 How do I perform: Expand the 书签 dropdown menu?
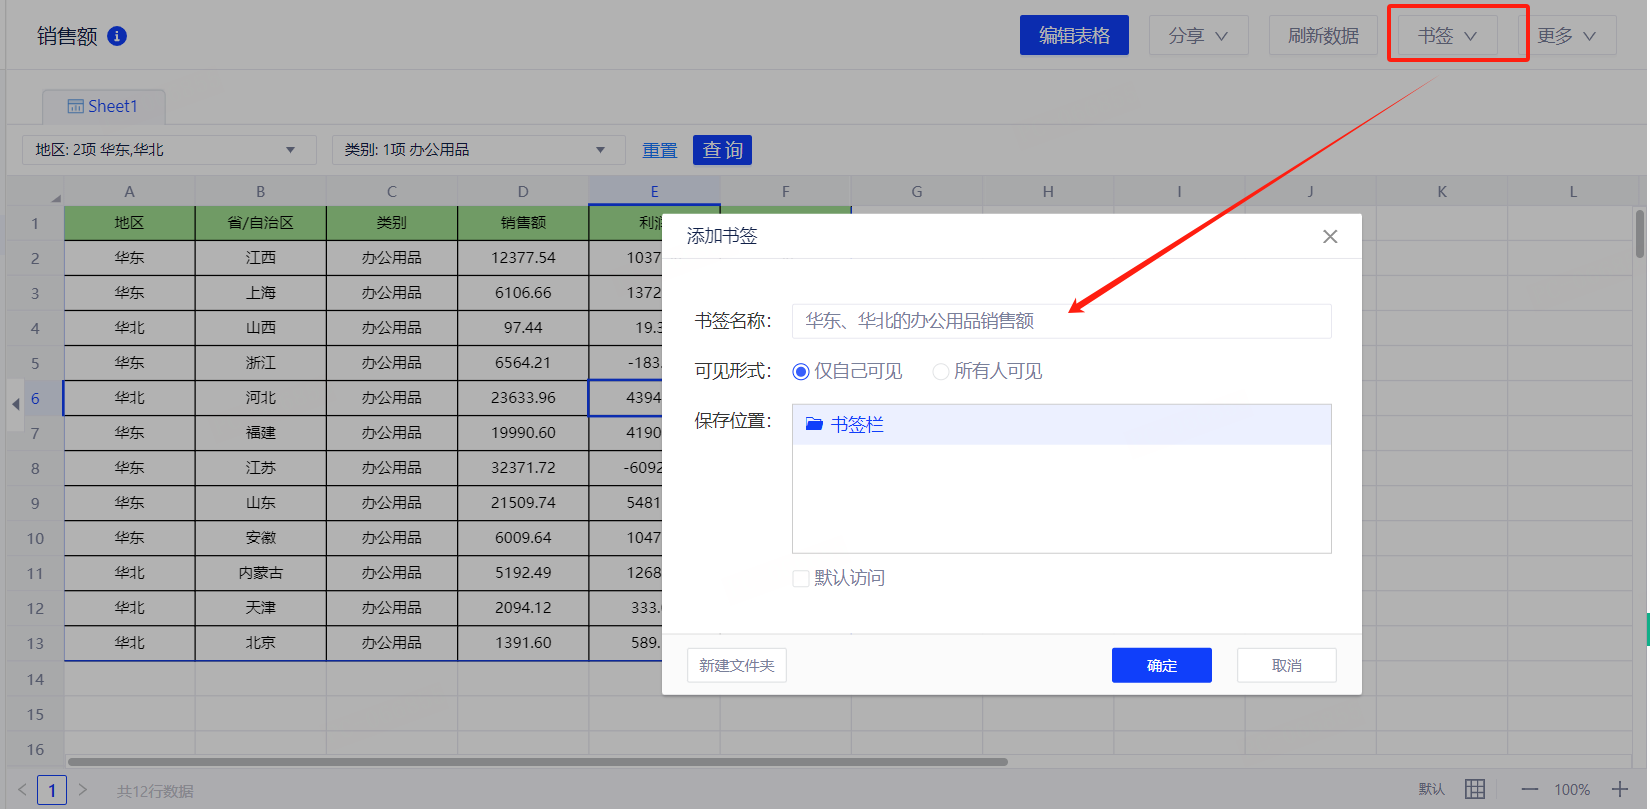click(1447, 36)
